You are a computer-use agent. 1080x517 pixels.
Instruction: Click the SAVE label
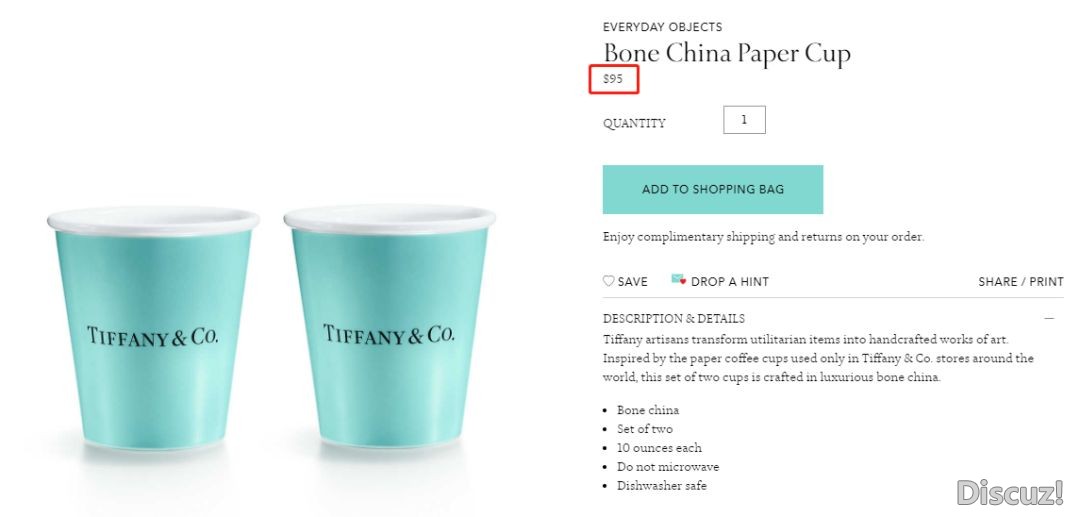point(632,282)
